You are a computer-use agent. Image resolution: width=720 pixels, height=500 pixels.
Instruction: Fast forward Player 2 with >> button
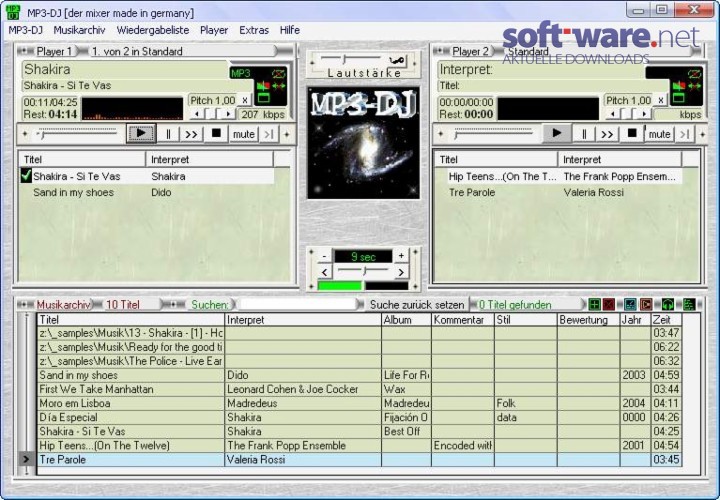[x=607, y=134]
